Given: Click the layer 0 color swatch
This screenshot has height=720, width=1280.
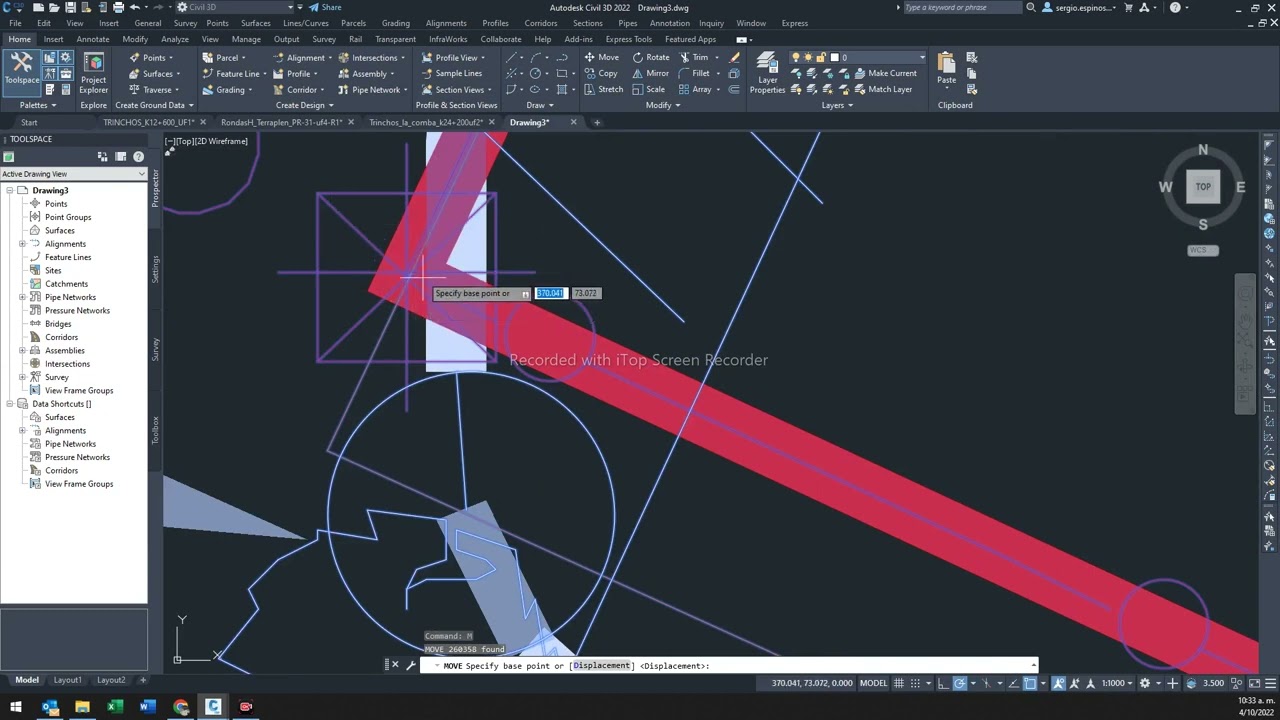Looking at the screenshot, I should click(835, 57).
